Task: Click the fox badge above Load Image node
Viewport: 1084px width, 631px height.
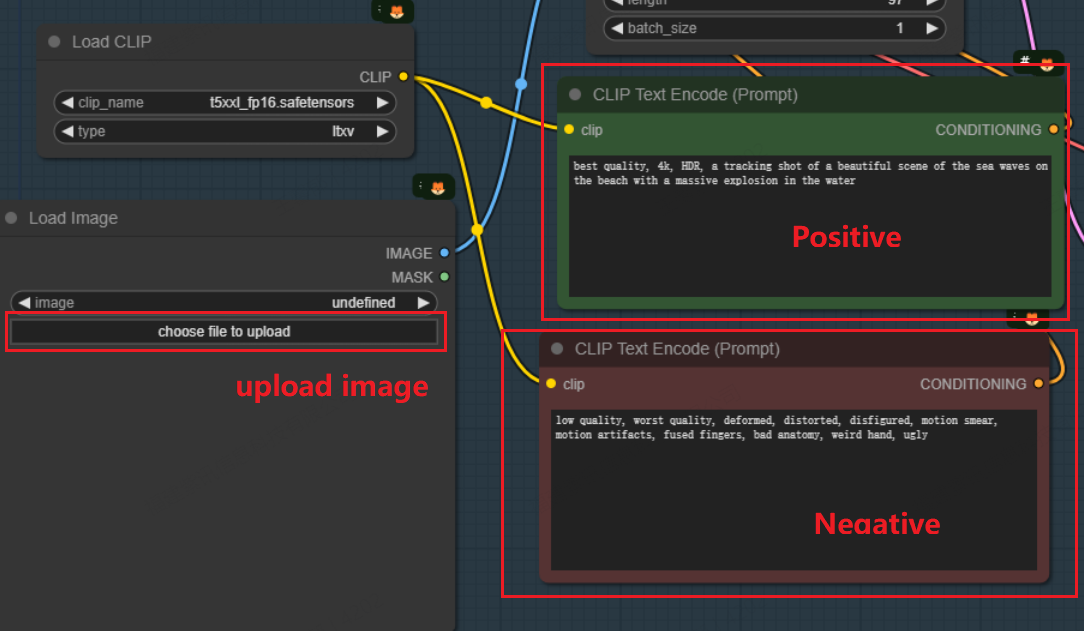Action: pyautogui.click(x=436, y=187)
